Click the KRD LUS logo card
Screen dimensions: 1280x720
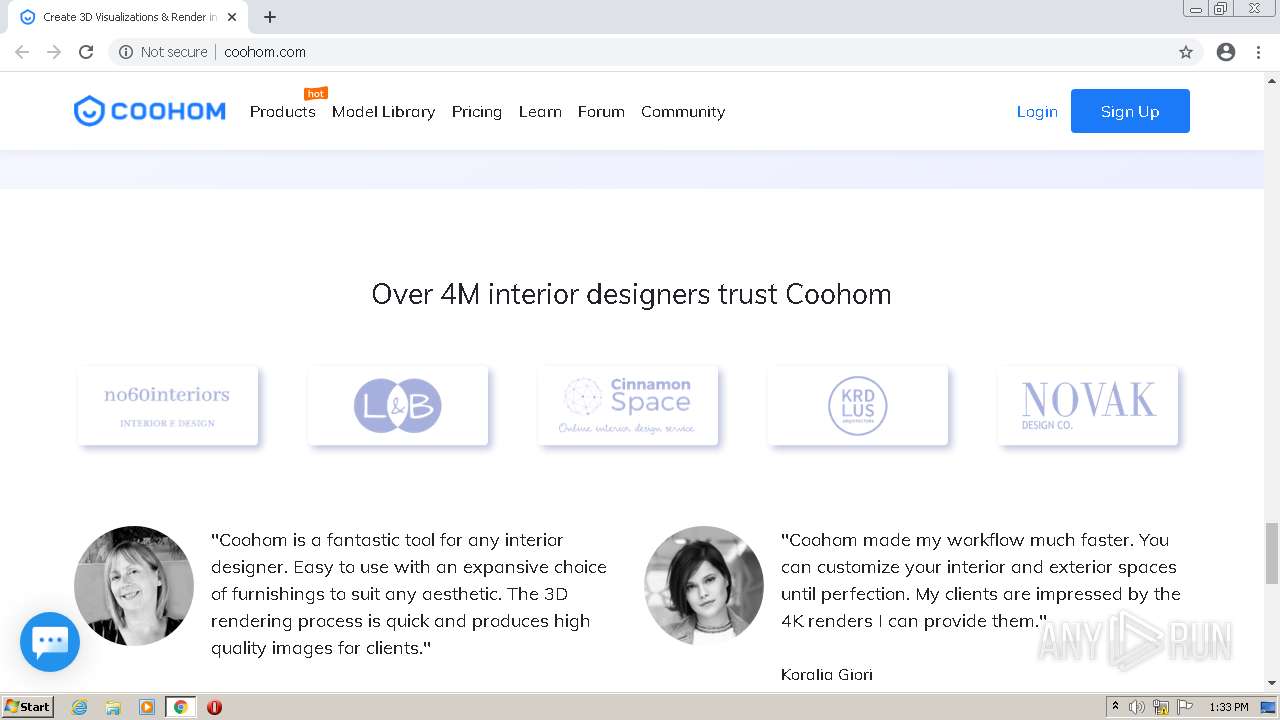point(858,406)
